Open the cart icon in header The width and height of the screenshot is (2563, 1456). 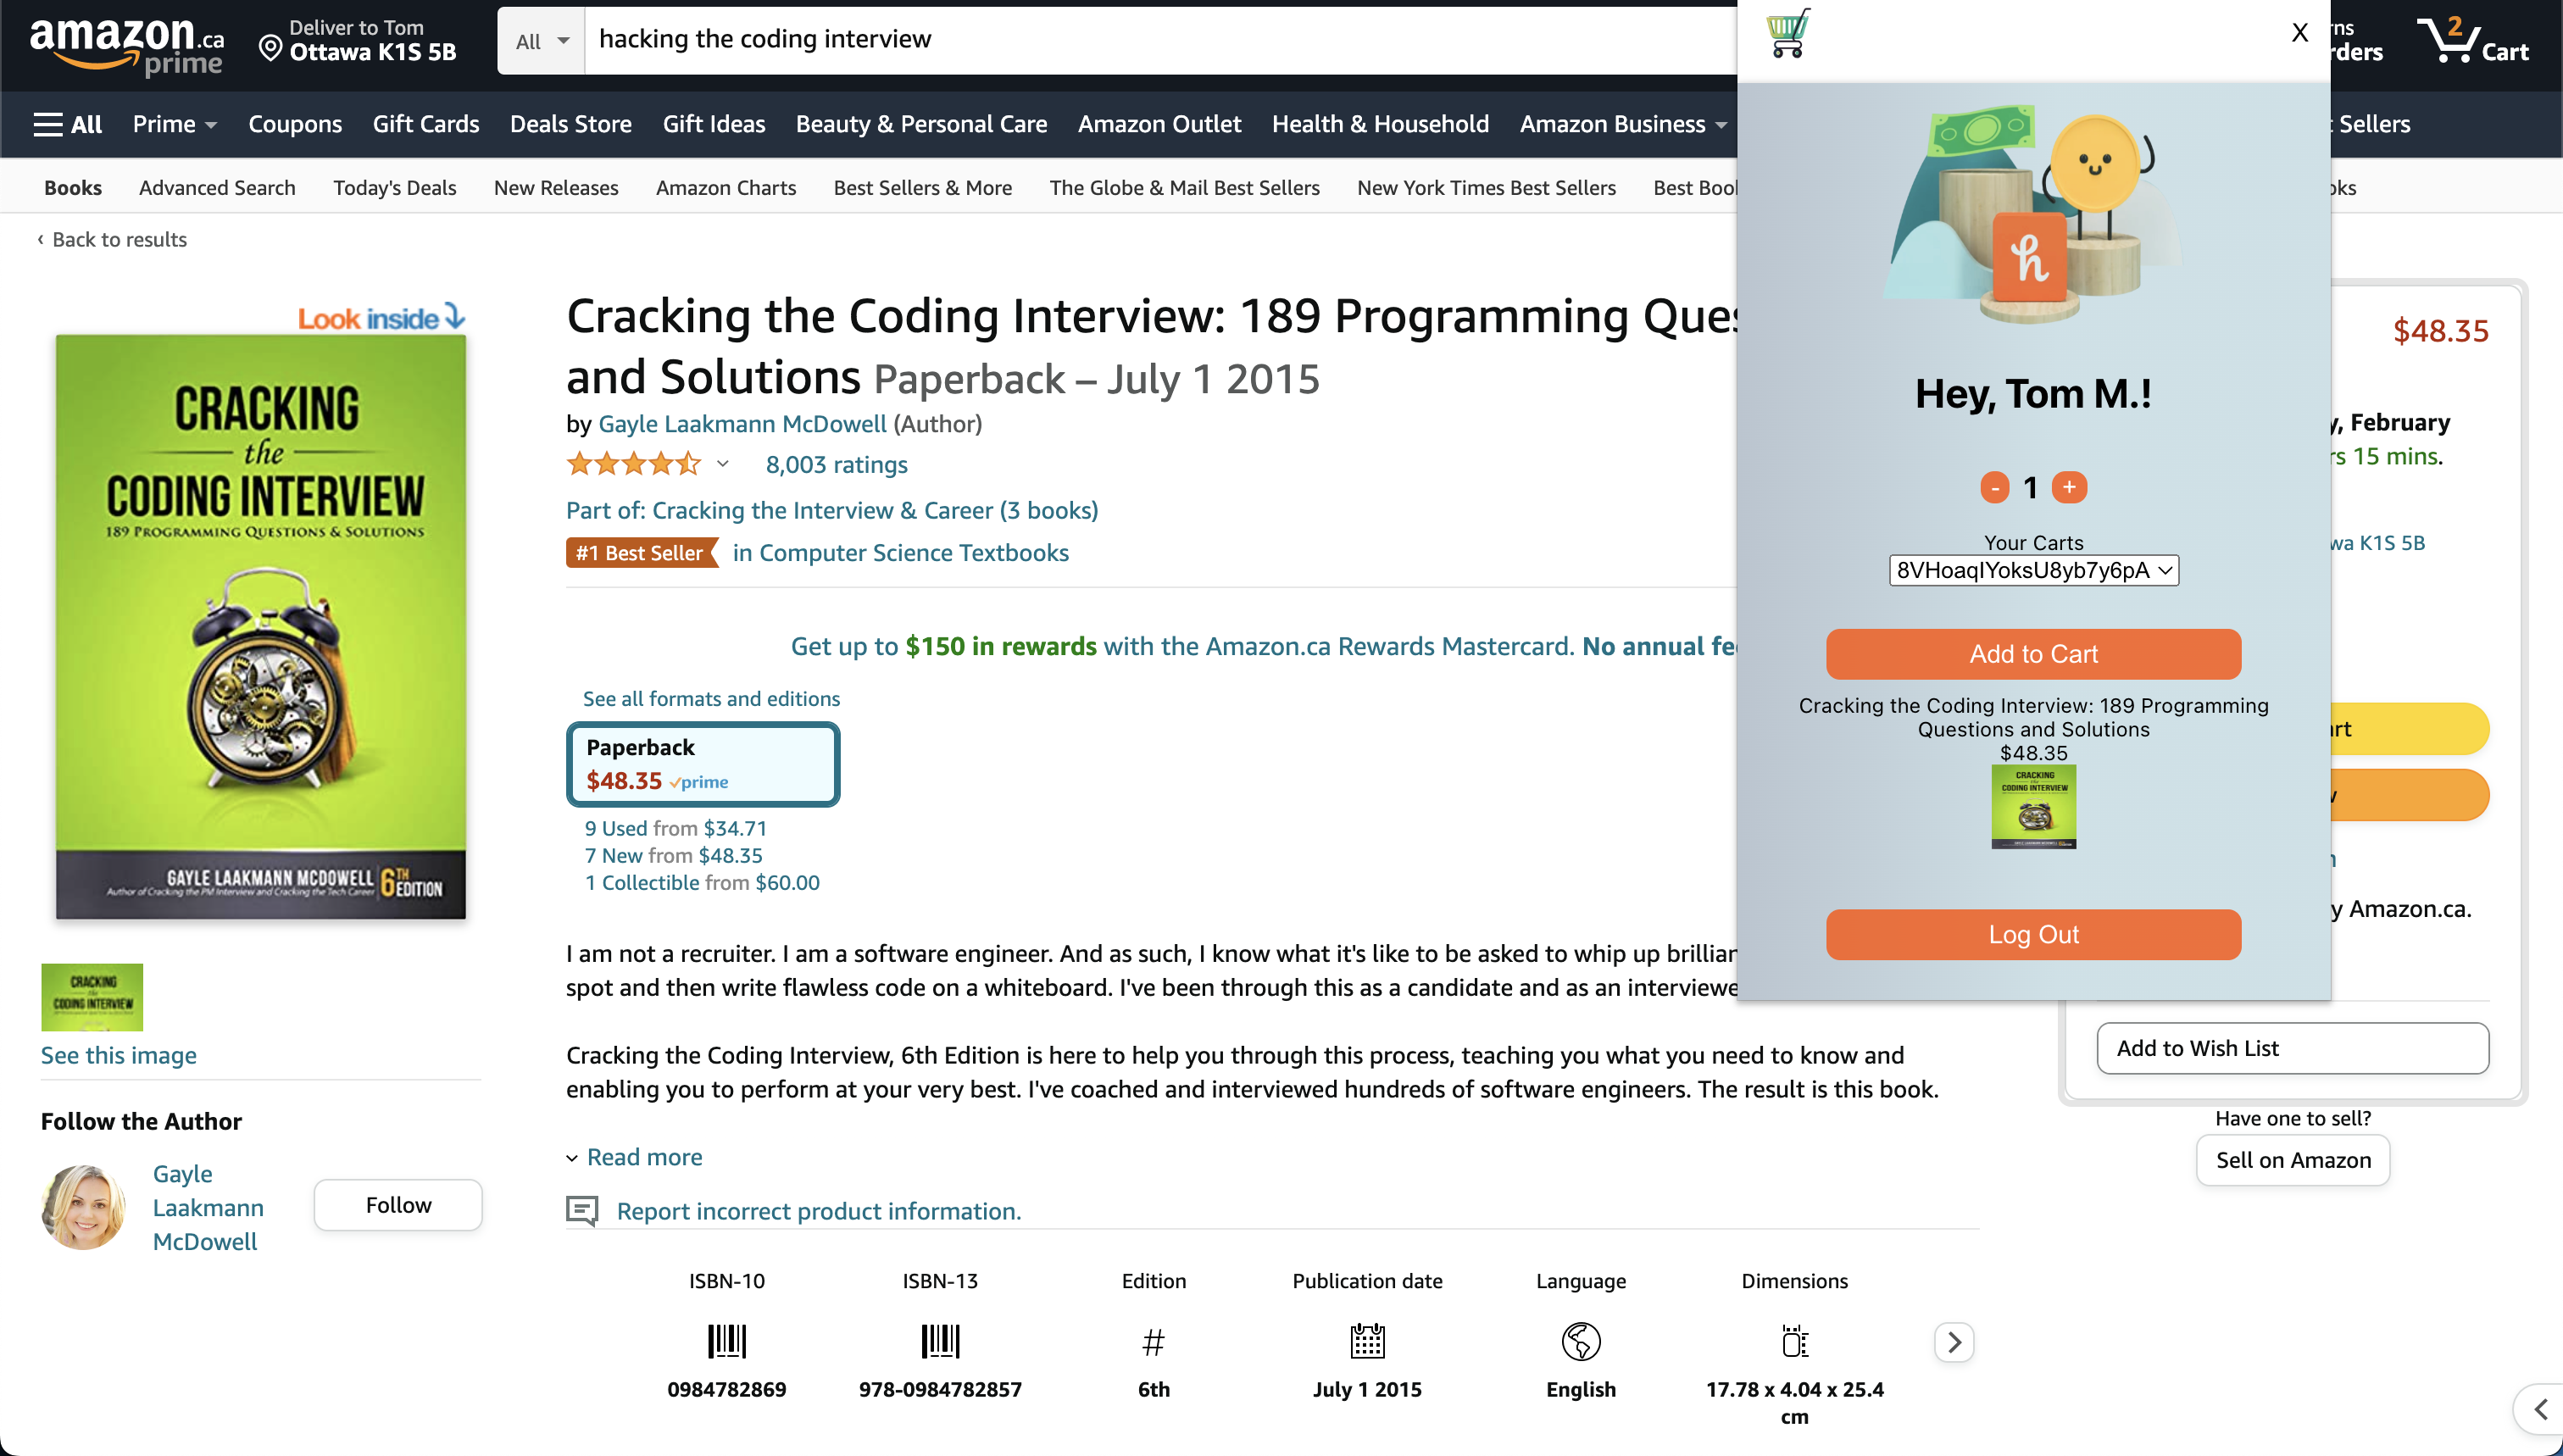2472,42
